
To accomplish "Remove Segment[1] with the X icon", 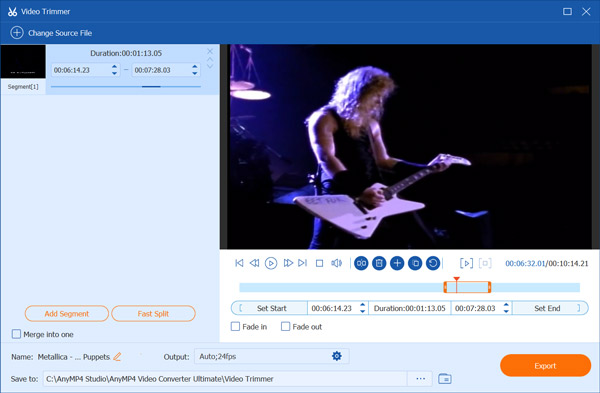I will [210, 51].
